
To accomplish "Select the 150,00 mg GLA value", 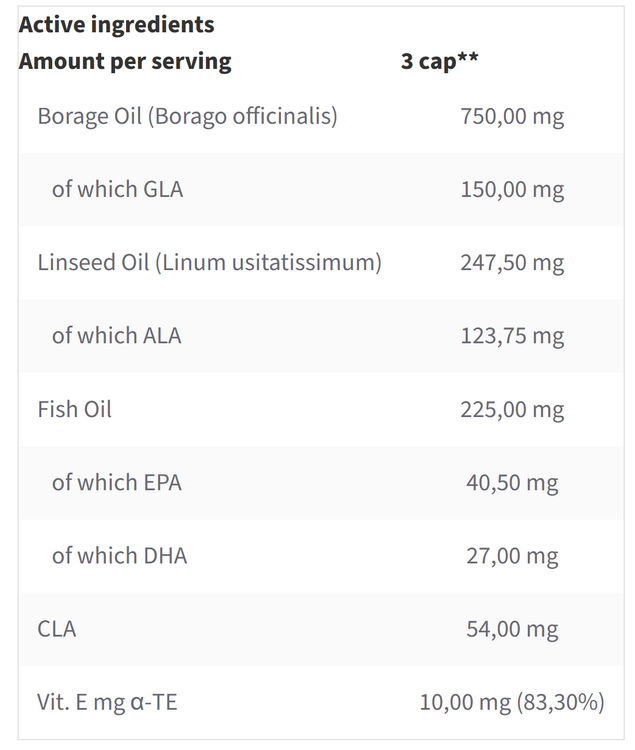I will 512,189.
